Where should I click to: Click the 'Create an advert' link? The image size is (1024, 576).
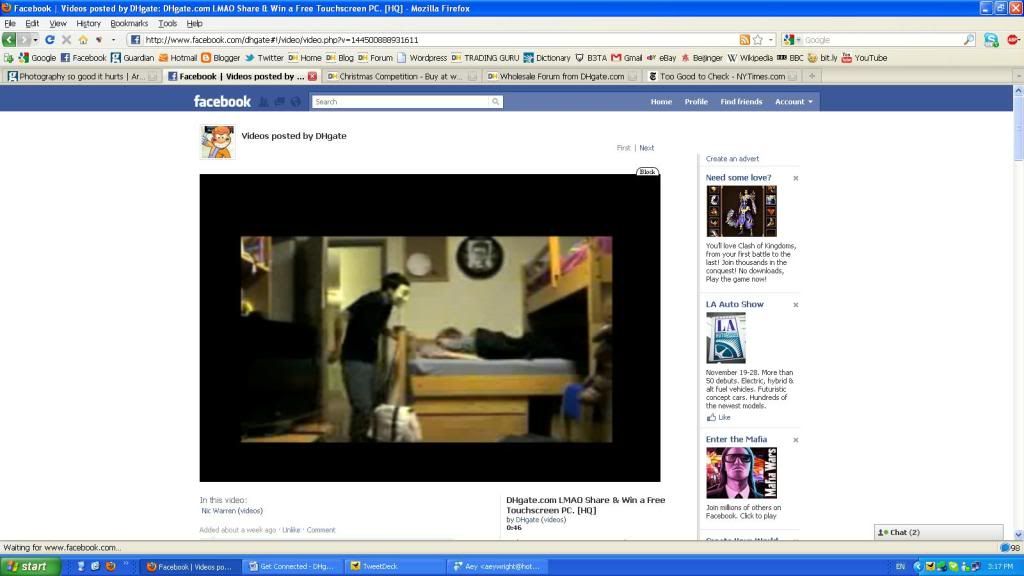[x=732, y=159]
